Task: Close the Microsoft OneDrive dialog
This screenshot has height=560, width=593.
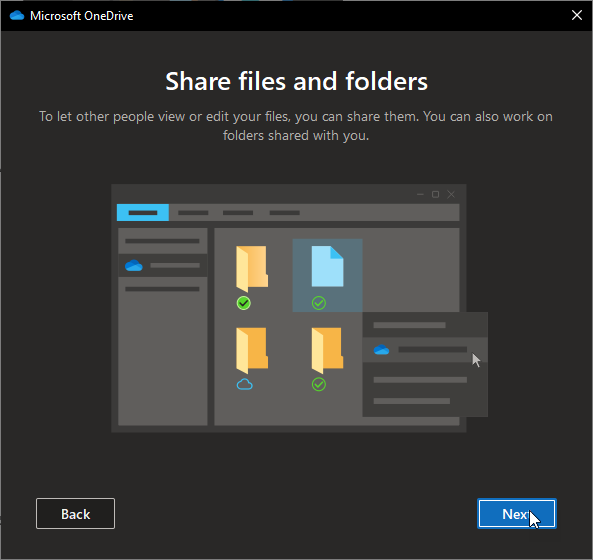Action: click(x=577, y=16)
